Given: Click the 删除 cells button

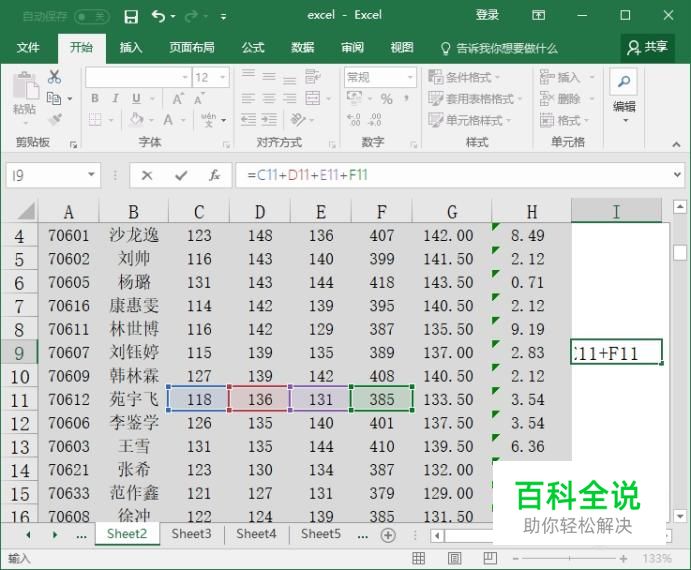Looking at the screenshot, I should click(x=567, y=98).
